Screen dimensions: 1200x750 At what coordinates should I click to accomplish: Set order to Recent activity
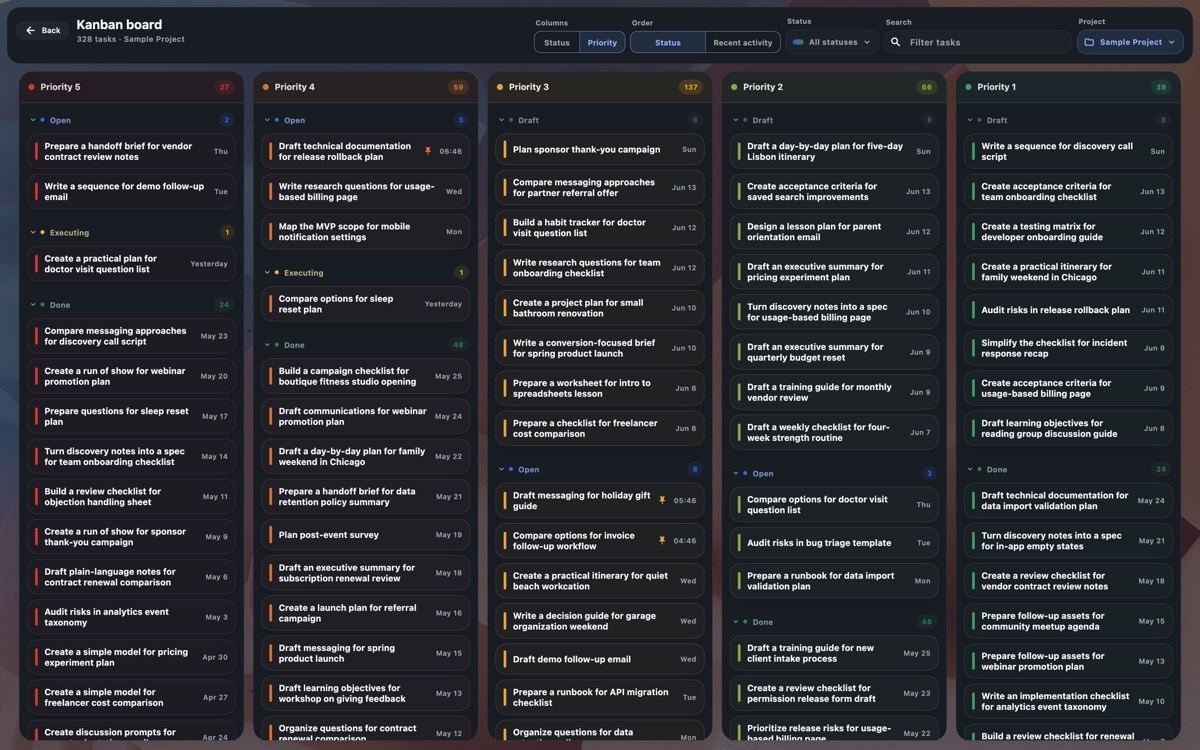[743, 42]
